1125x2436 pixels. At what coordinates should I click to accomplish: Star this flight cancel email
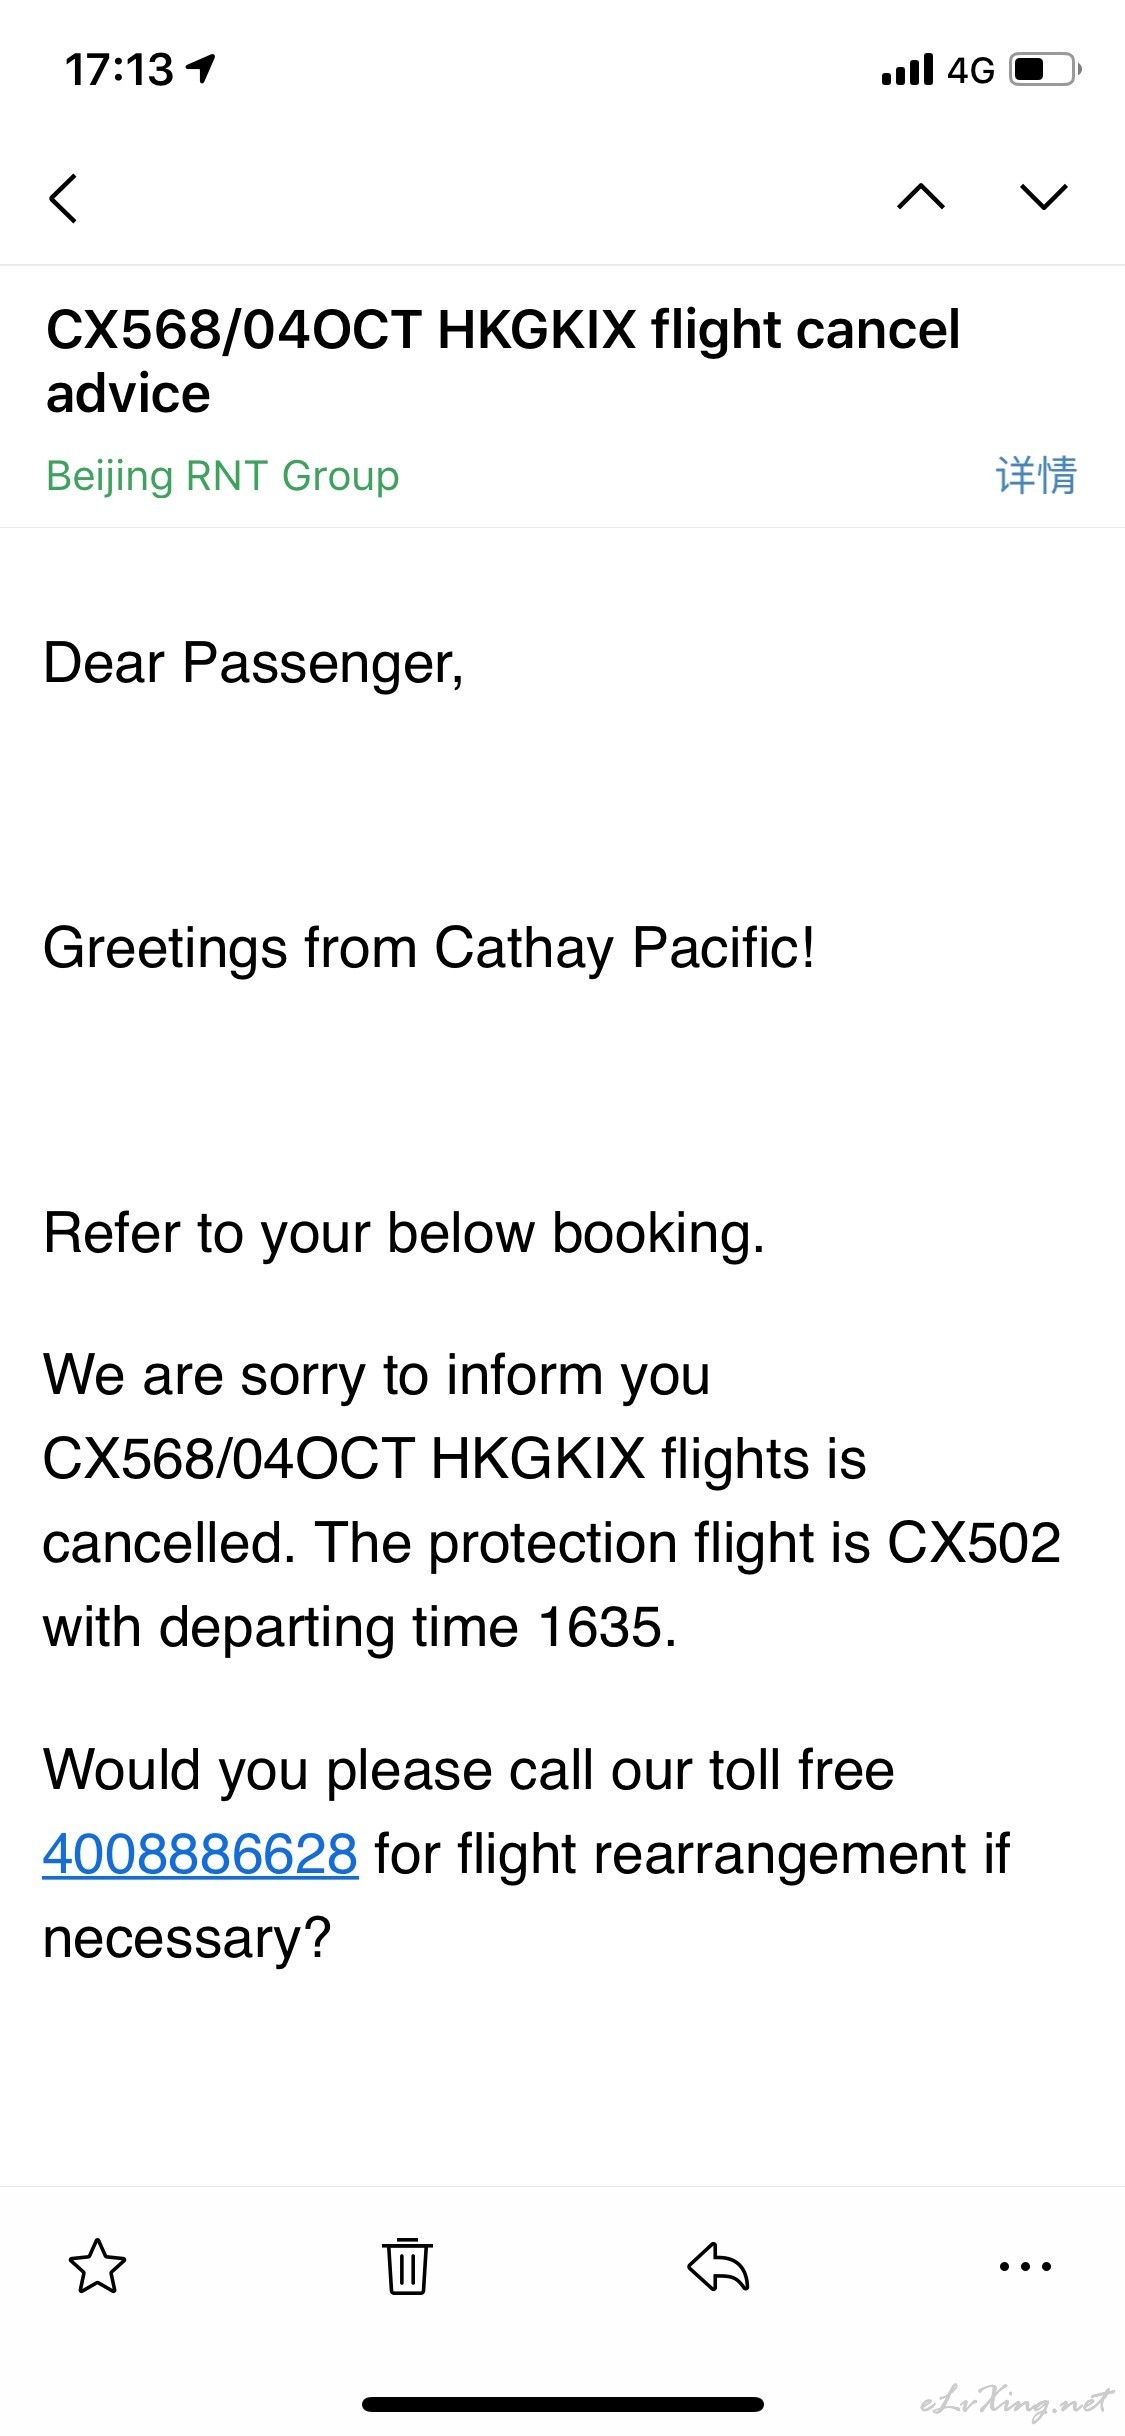click(98, 2266)
